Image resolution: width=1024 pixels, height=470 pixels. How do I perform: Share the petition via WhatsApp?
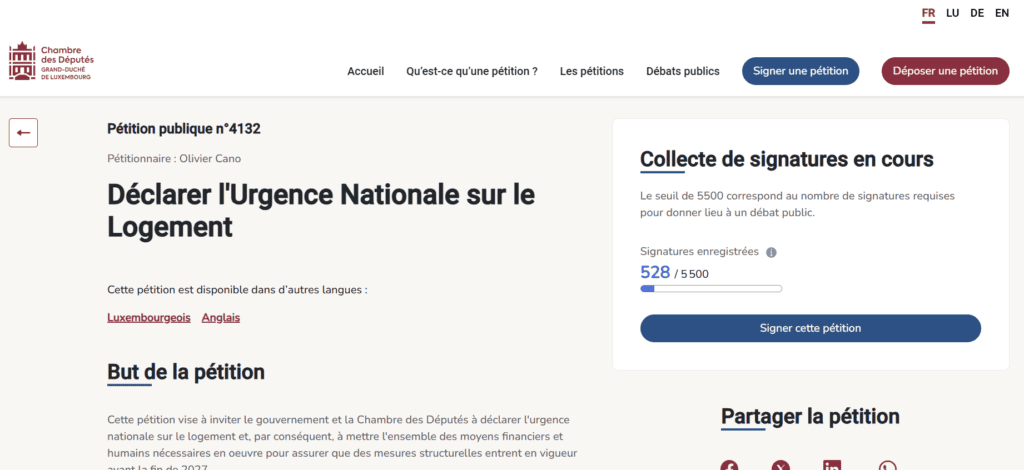(887, 465)
